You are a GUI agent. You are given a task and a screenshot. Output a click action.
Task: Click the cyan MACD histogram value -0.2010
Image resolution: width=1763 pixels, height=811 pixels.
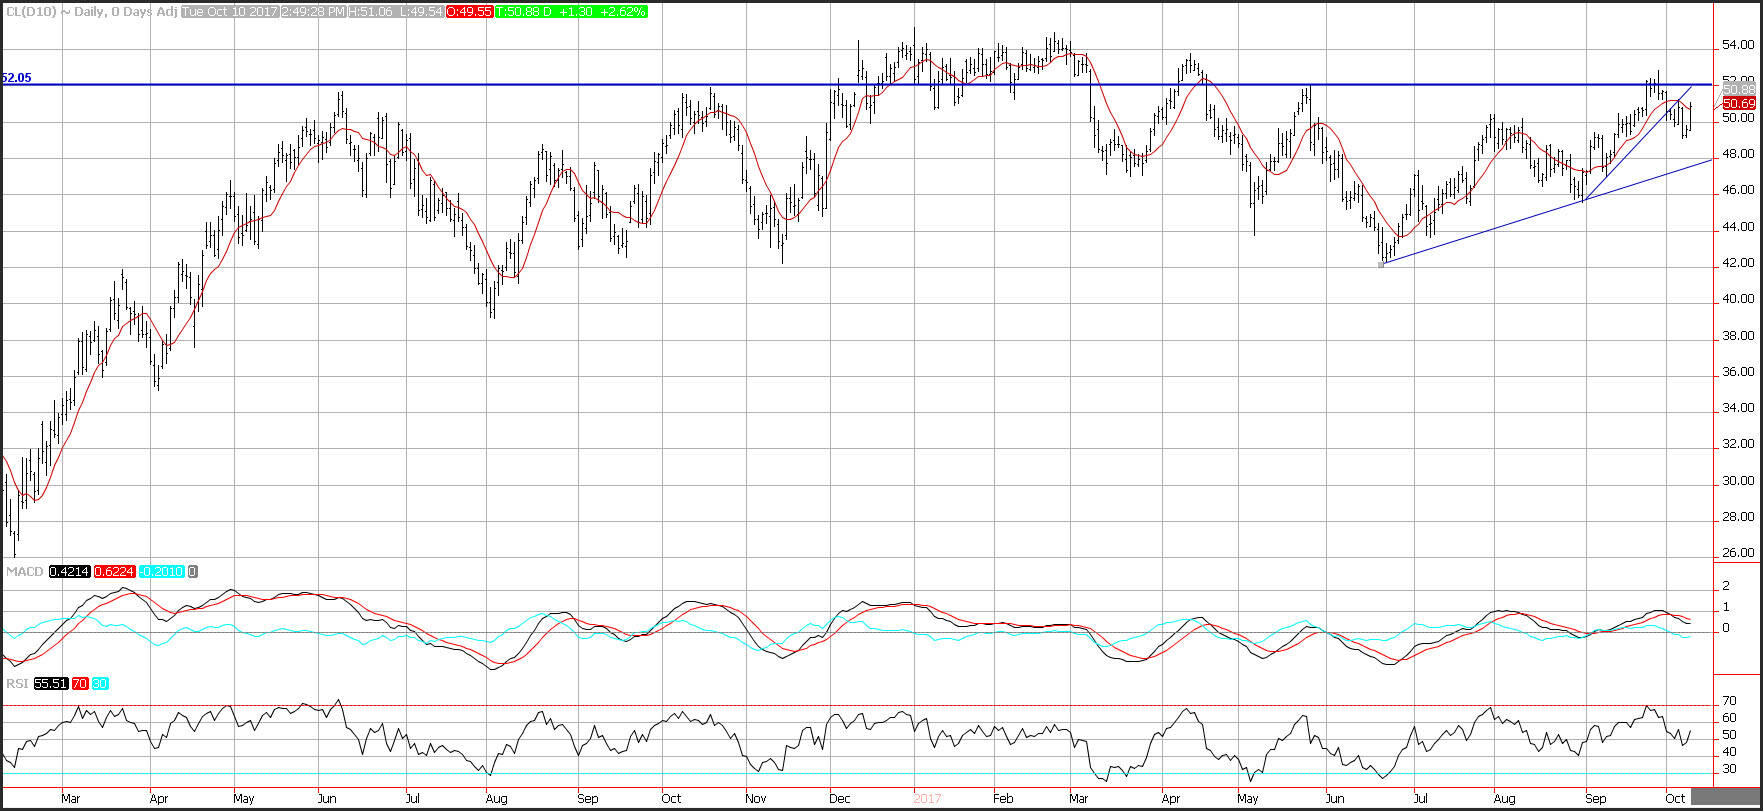(161, 572)
